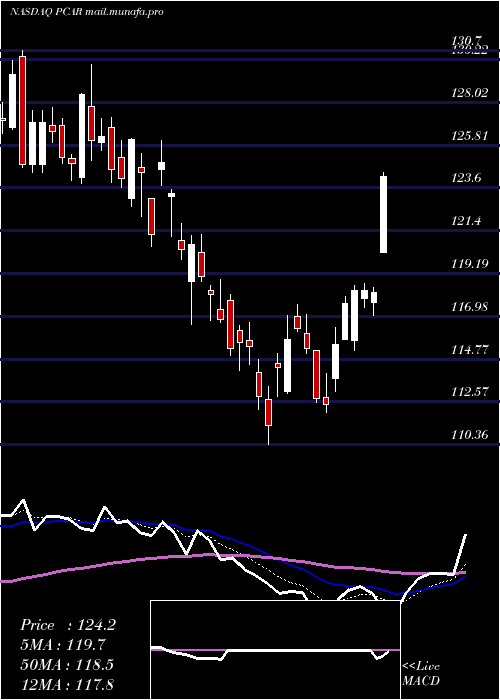Screen dimensions: 500x700
Task: Click the '<<Live MACD' label
Action: (421, 673)
